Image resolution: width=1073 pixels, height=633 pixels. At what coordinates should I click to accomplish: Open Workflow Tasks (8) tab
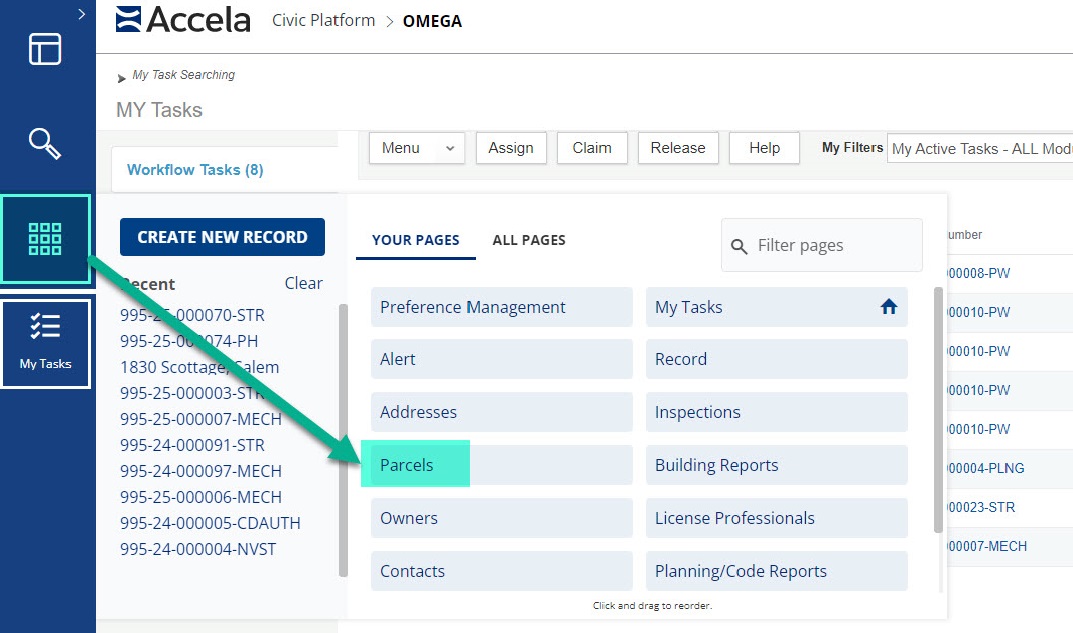pos(195,170)
